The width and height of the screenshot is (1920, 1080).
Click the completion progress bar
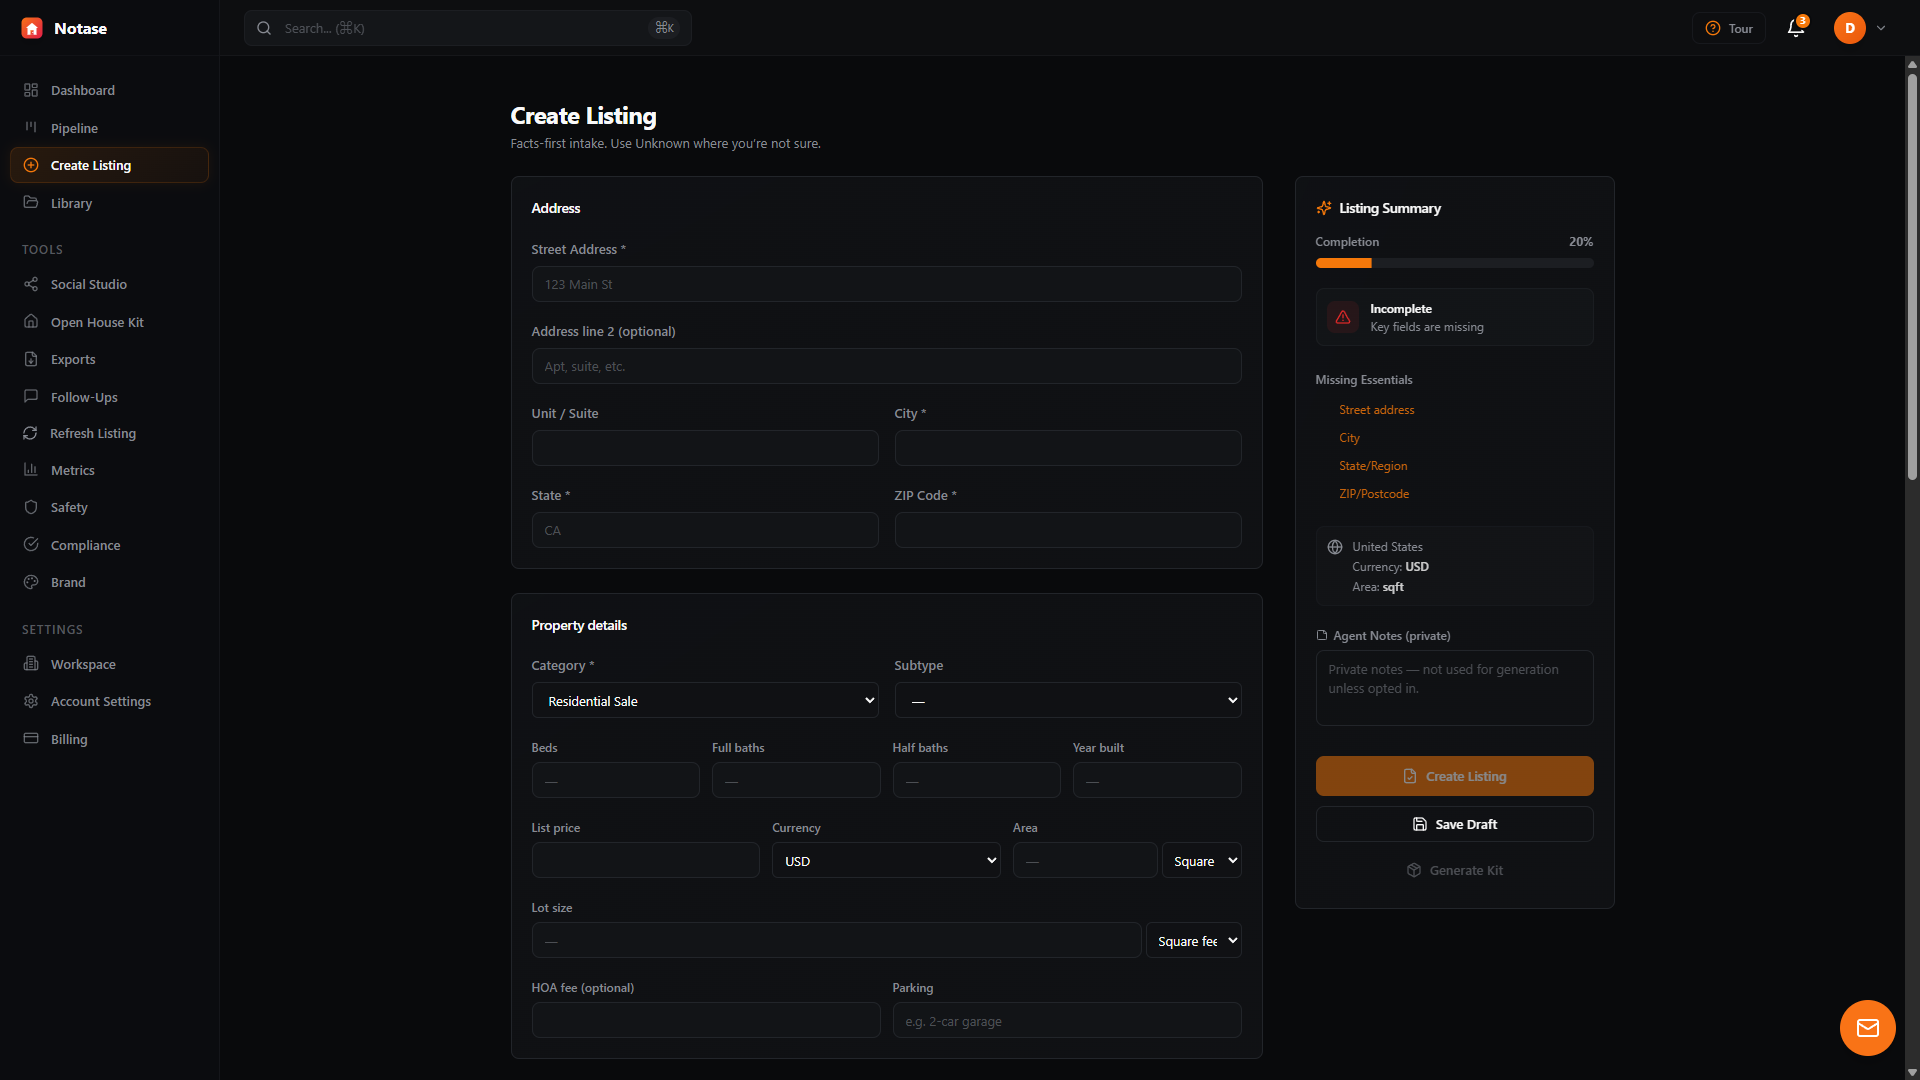[1454, 263]
